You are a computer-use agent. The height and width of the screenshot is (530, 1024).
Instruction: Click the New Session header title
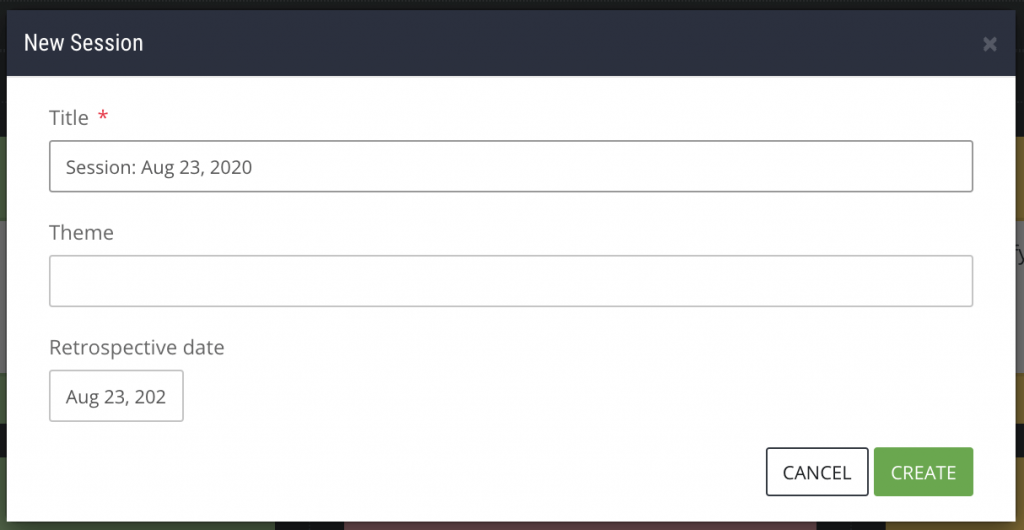click(x=83, y=43)
